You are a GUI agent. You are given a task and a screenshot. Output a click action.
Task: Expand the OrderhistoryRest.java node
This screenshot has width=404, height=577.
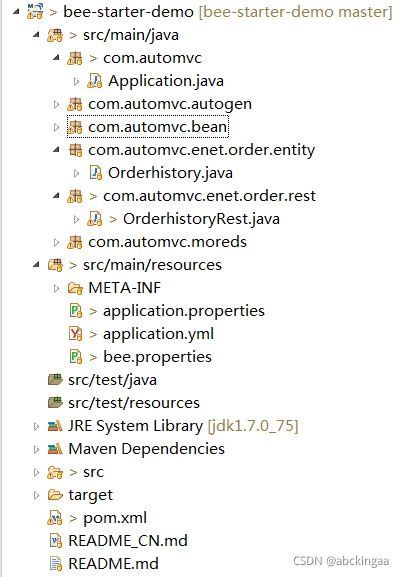(x=76, y=219)
